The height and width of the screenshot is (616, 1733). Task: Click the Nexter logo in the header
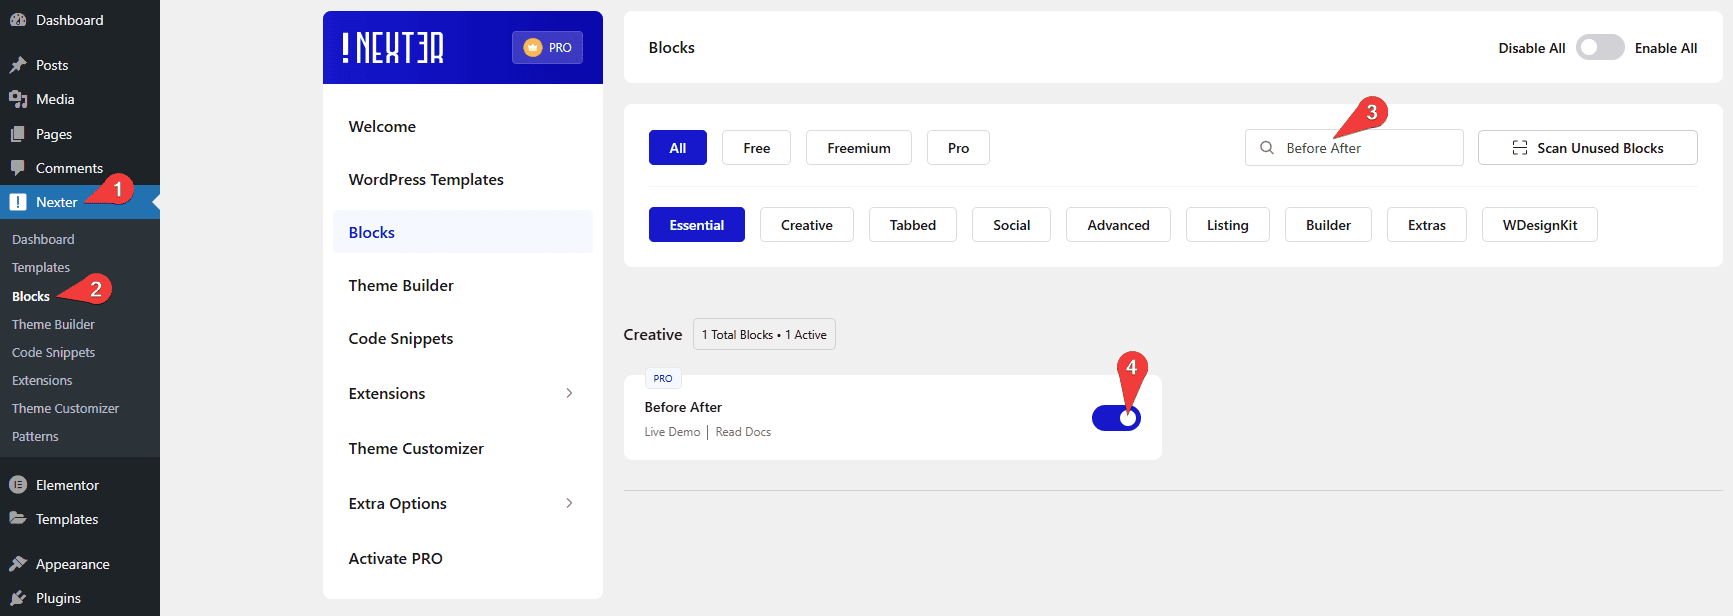click(x=393, y=48)
